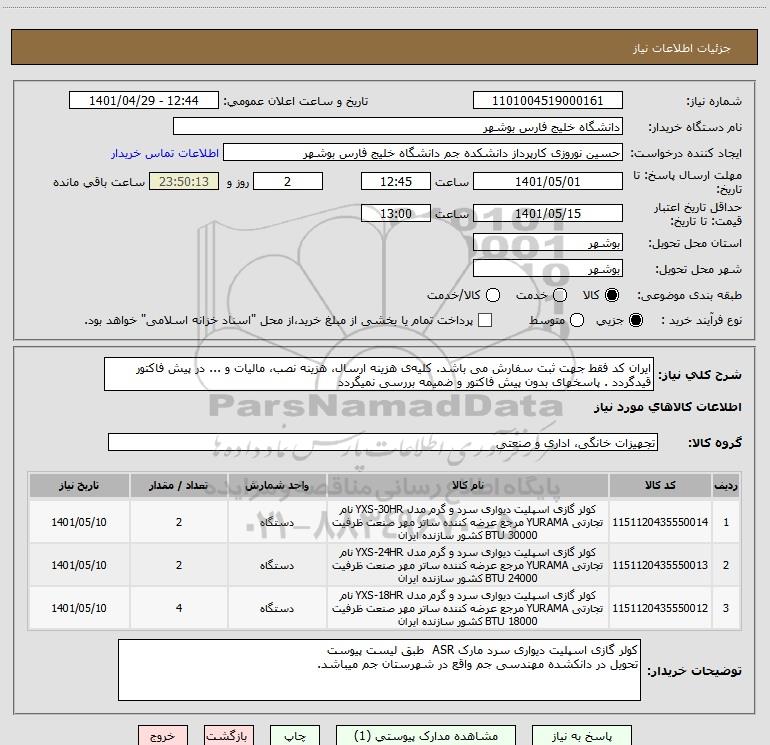Screen dimensions: 770x745
Task: Click the خروج exit button
Action: (163, 736)
